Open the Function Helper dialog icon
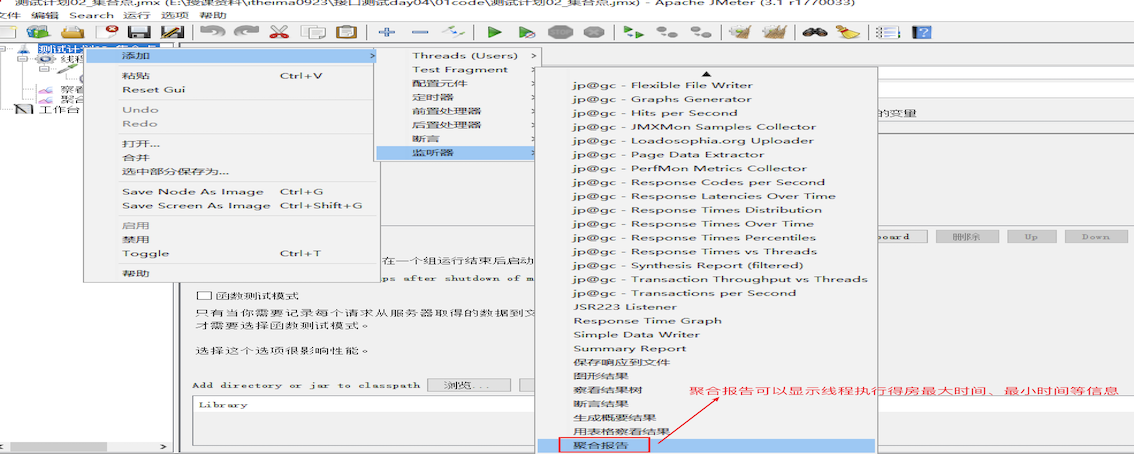This screenshot has height=454, width=1134. click(x=887, y=32)
